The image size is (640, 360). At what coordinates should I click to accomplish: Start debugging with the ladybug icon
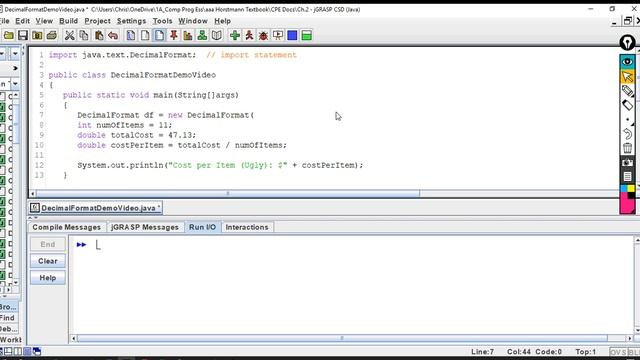[x=263, y=36]
